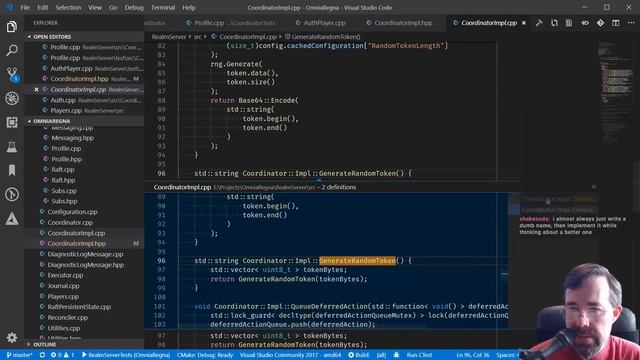
Task: Click the build hammer icon in editor toolbar
Action: click(x=539, y=23)
